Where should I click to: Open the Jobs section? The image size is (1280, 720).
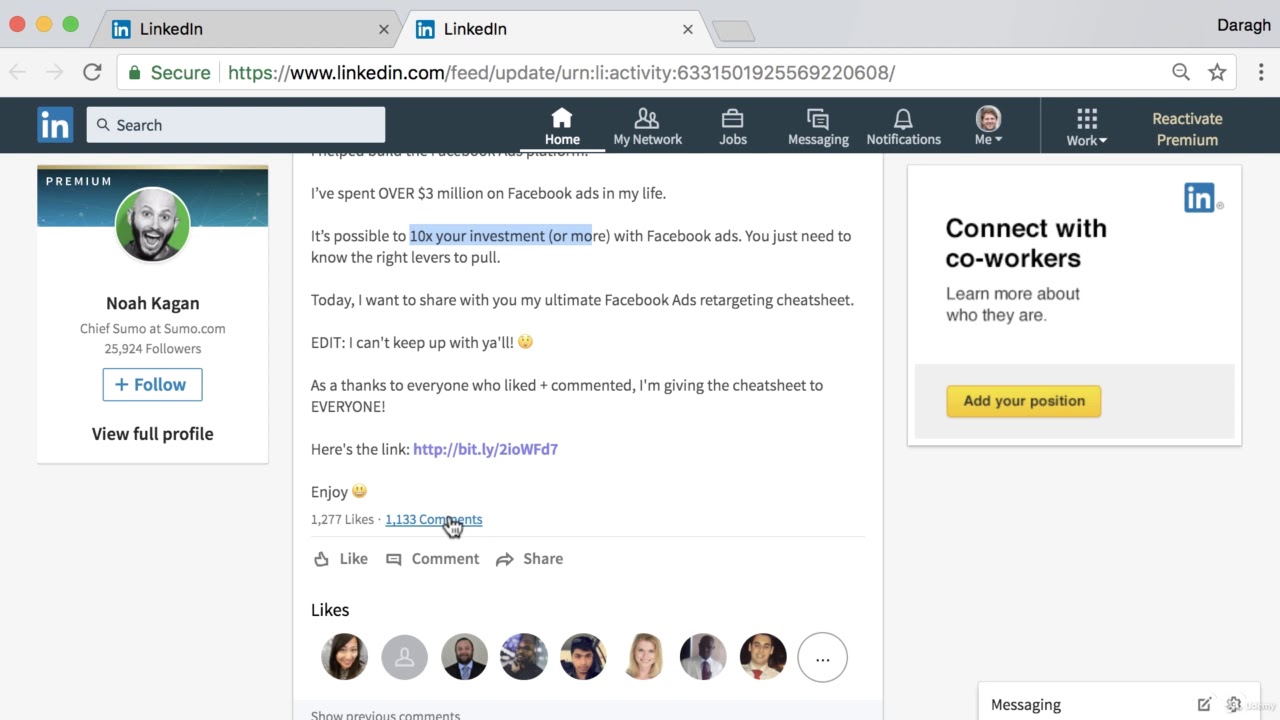733,126
